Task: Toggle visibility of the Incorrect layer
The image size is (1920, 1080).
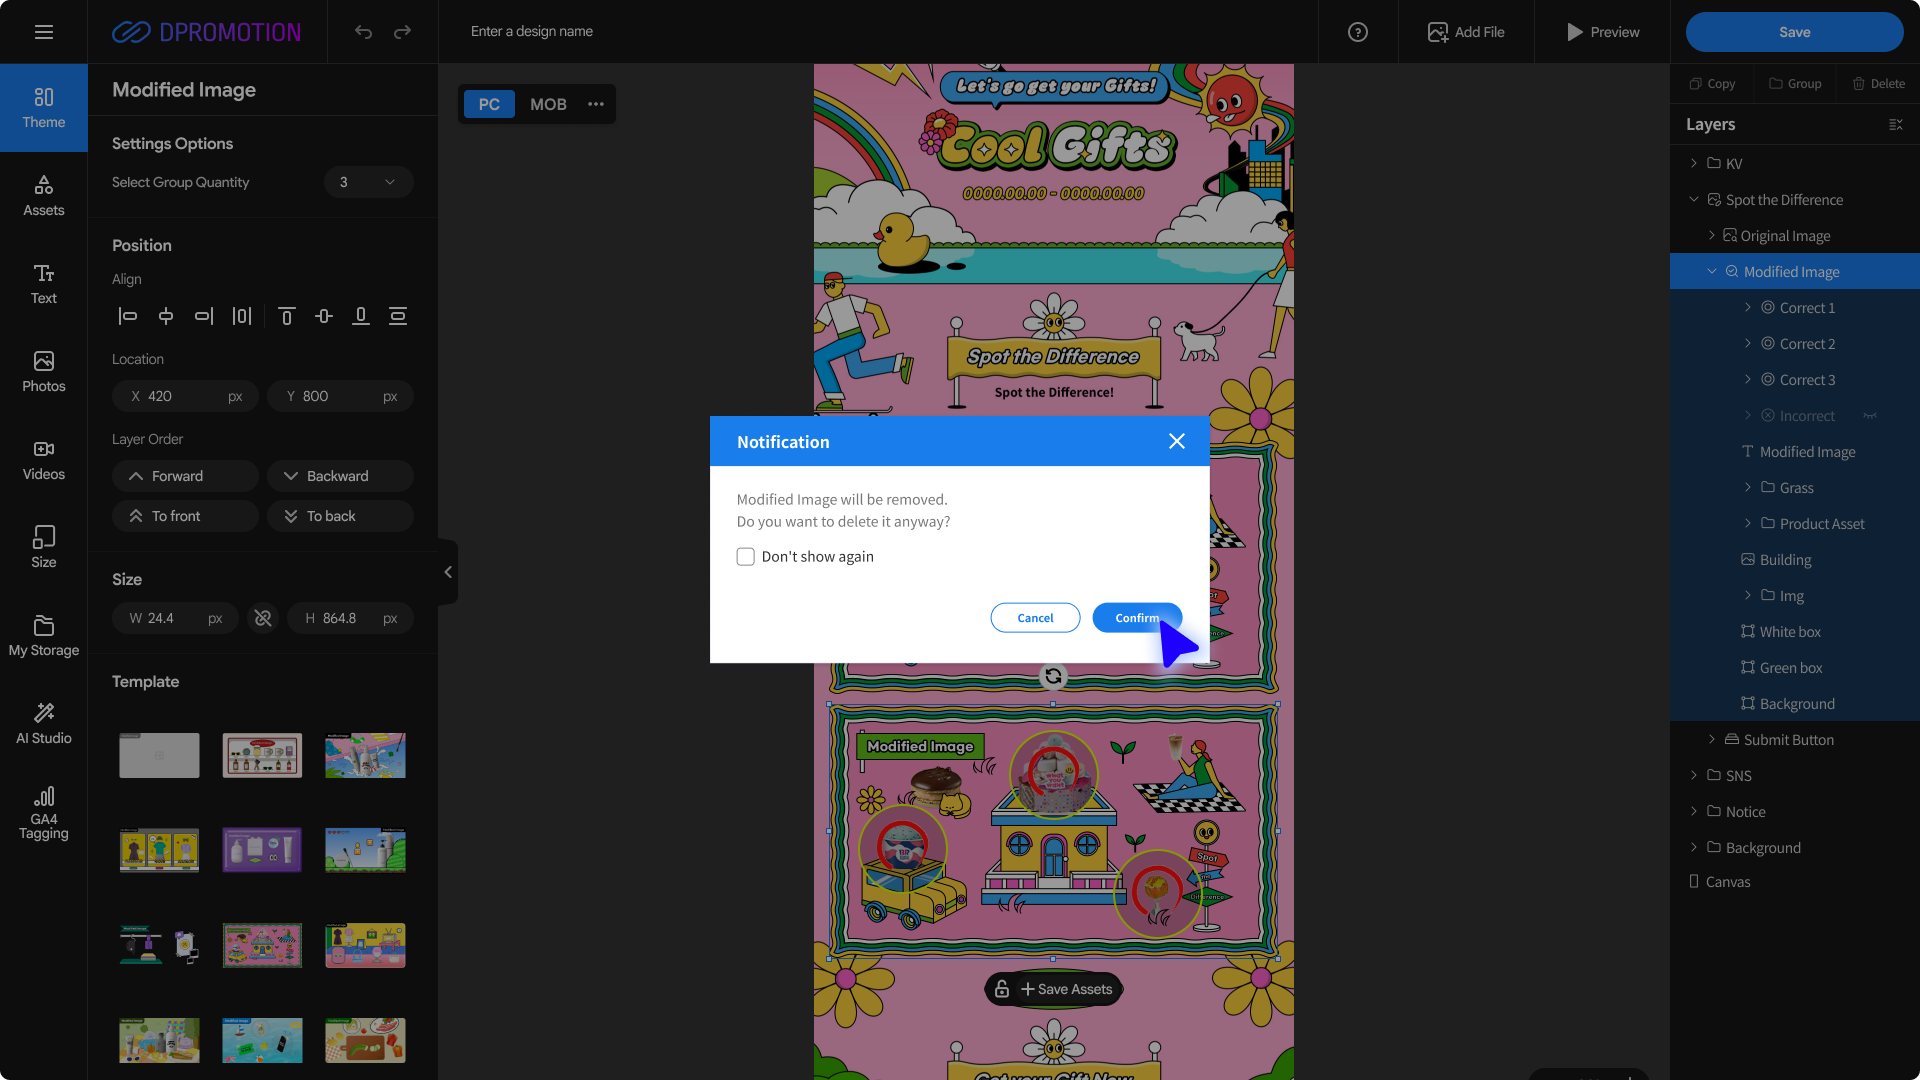Action: [1869, 416]
